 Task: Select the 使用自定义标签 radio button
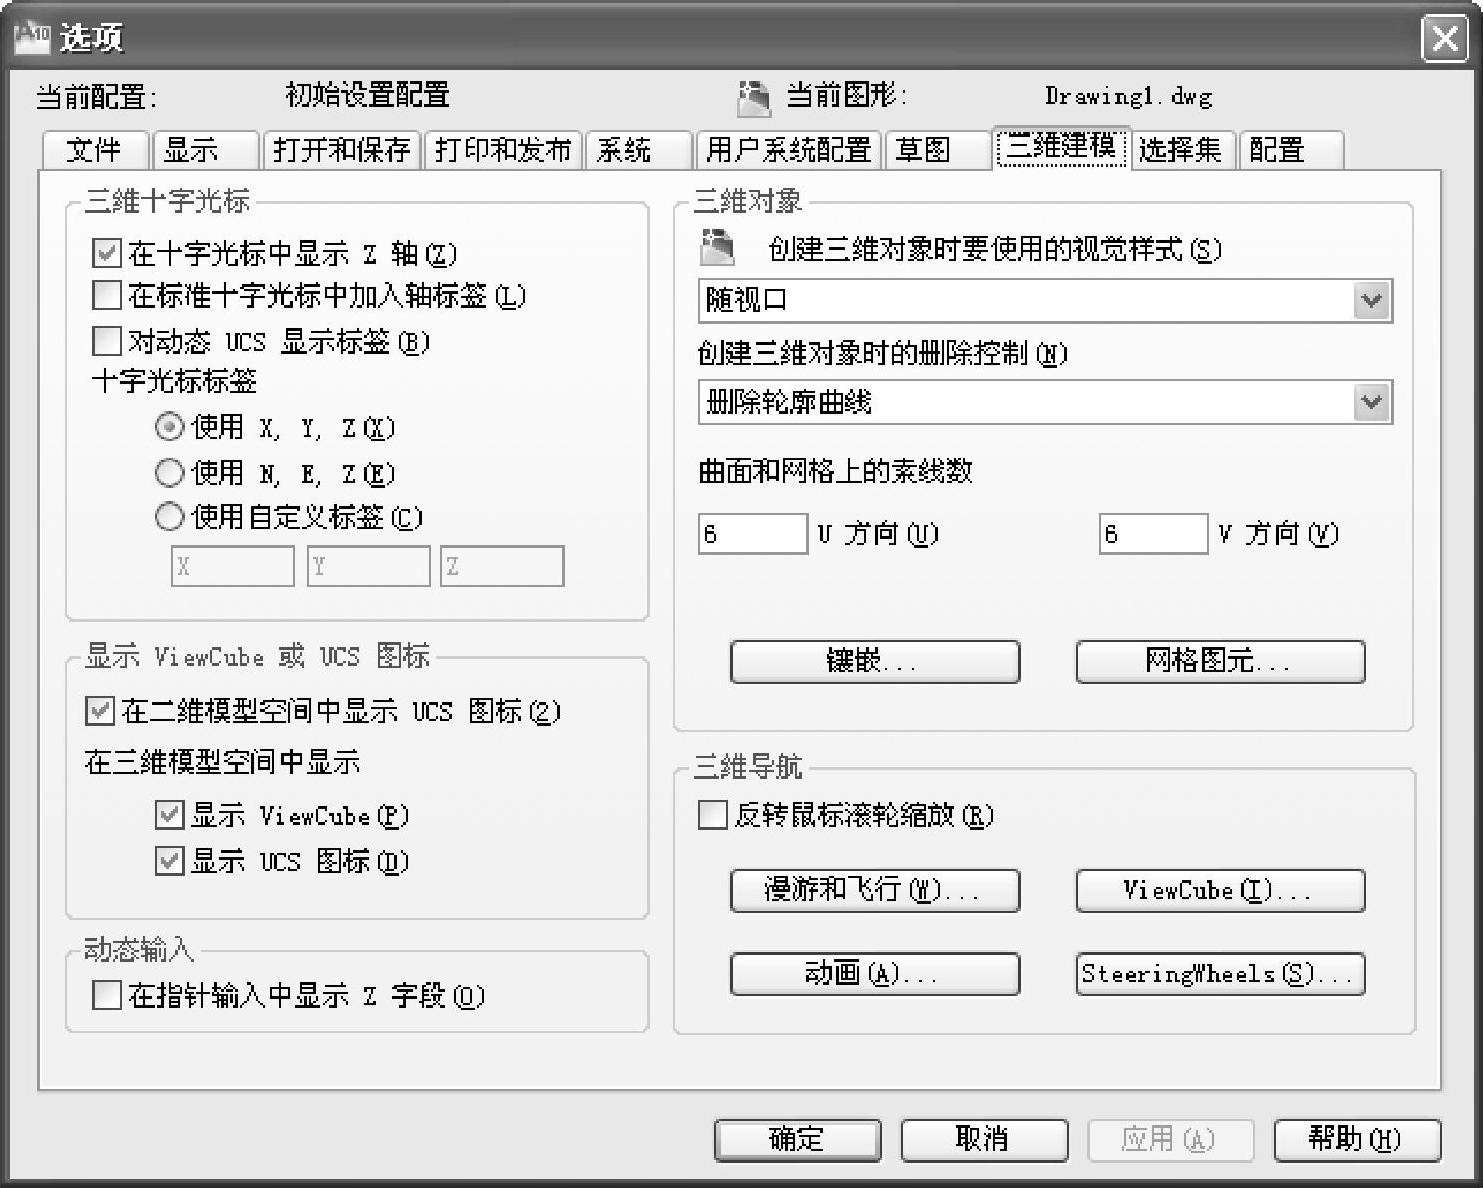pyautogui.click(x=170, y=516)
